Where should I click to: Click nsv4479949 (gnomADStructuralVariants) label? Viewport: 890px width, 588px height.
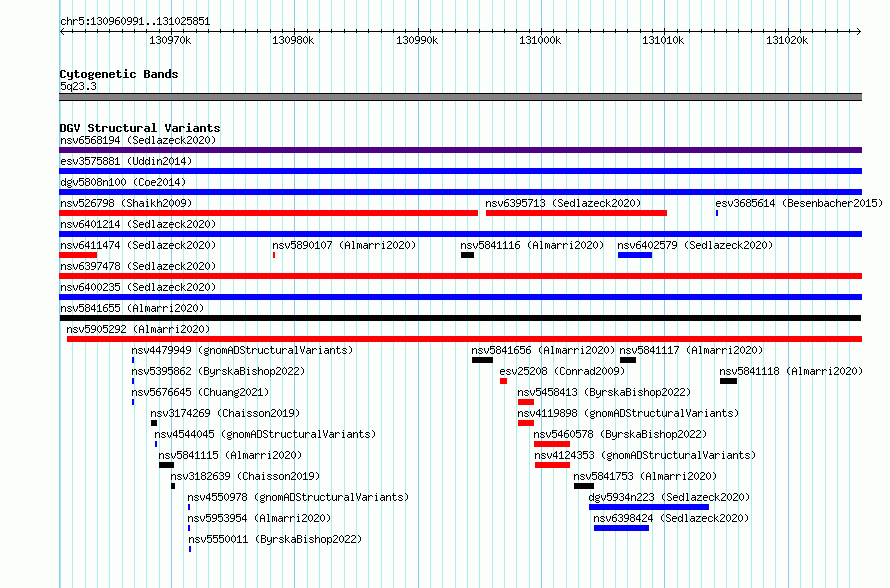(242, 350)
